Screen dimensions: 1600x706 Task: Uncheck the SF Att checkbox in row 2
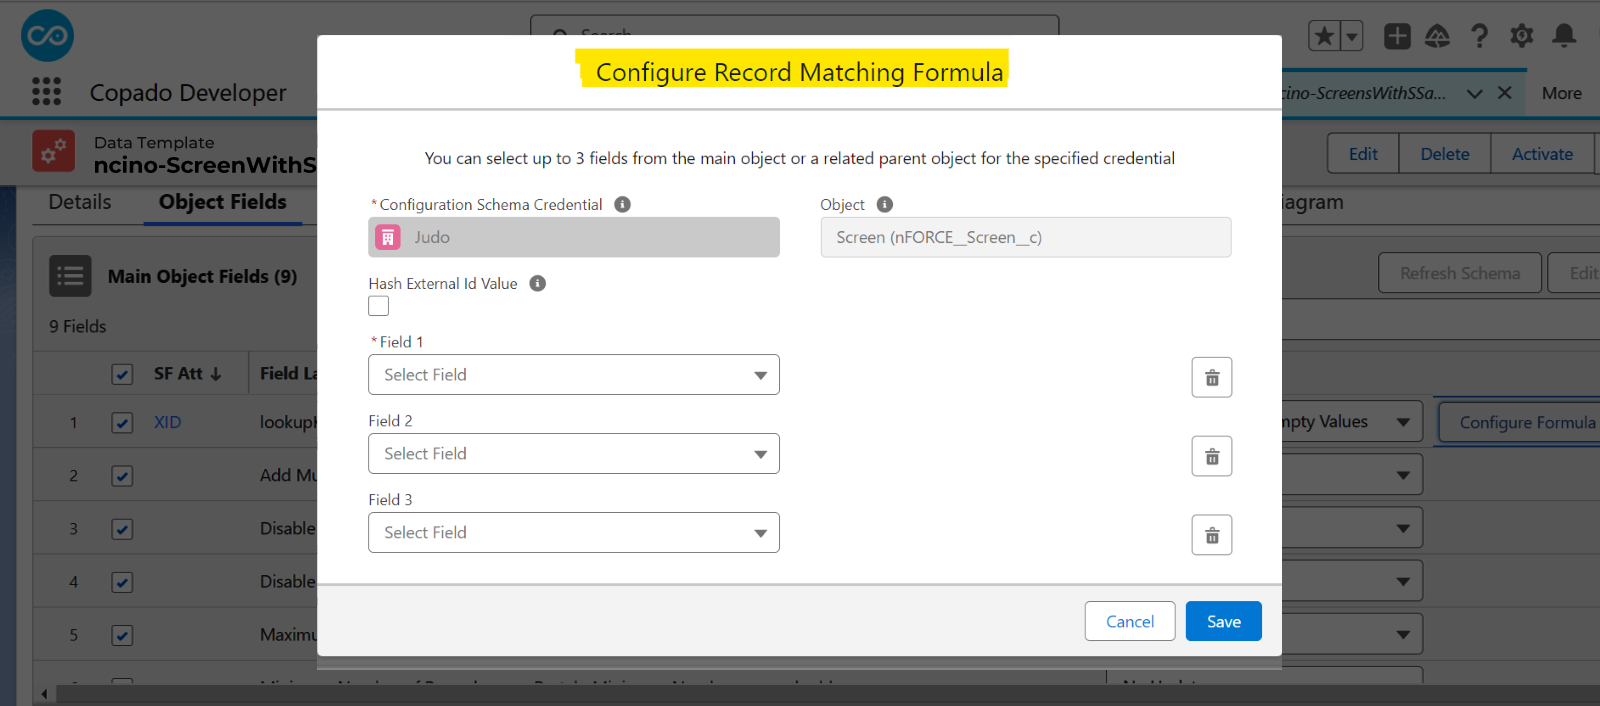pos(122,476)
